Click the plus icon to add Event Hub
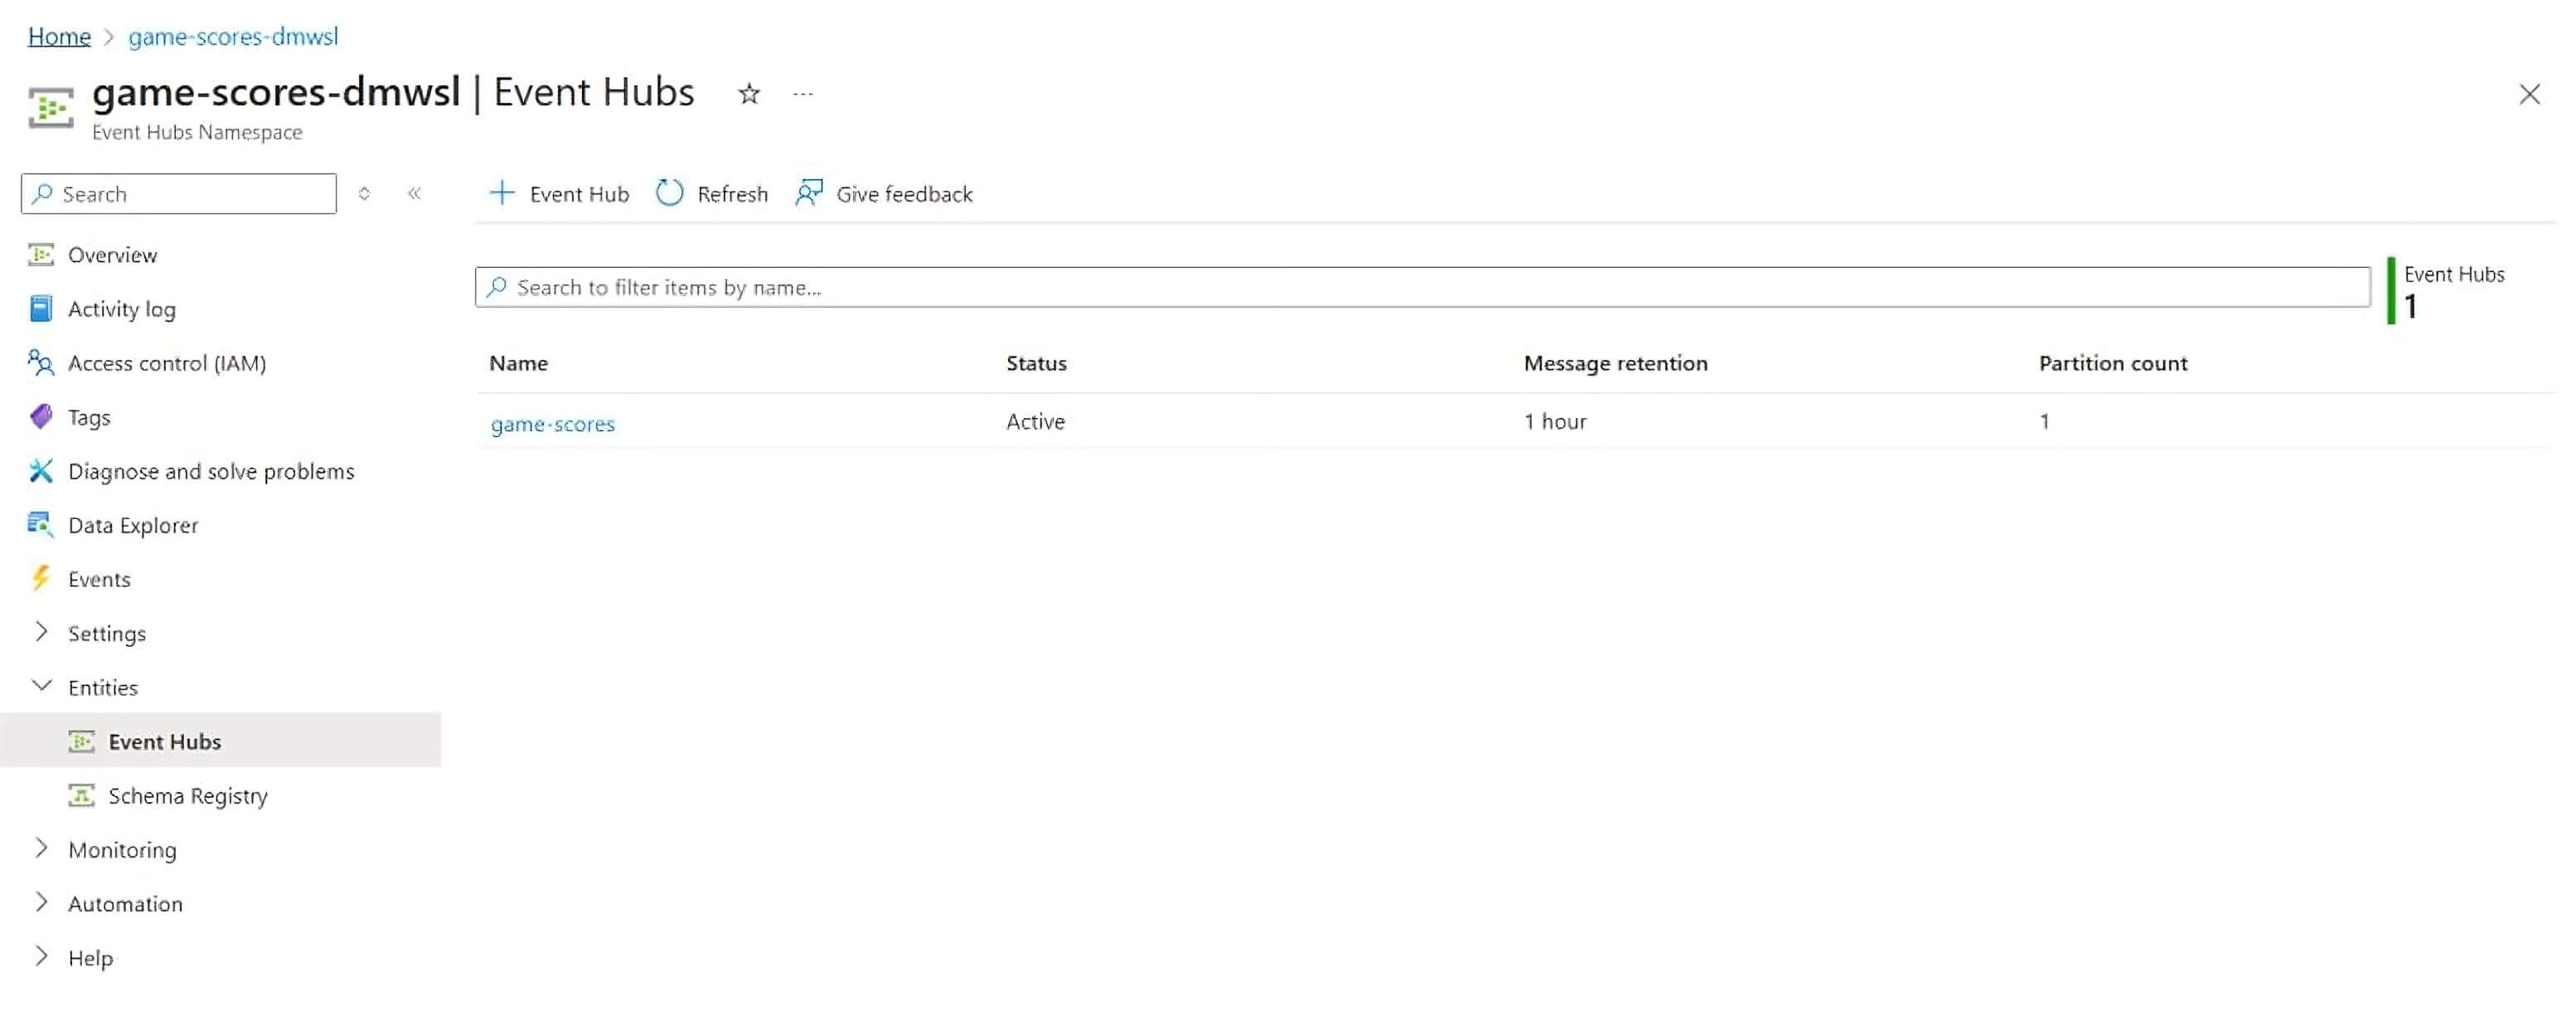This screenshot has height=1015, width=2576. [x=502, y=192]
